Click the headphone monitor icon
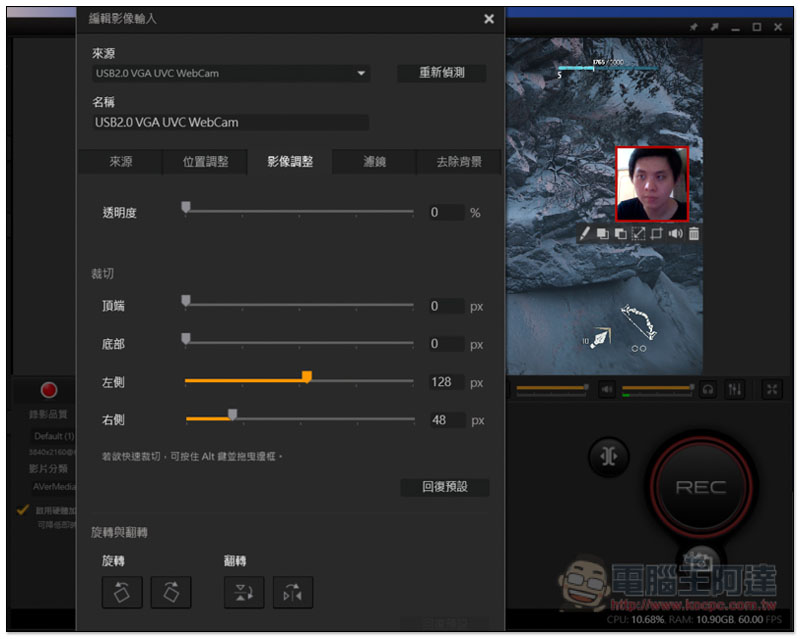This screenshot has height=639, width=800. (x=708, y=390)
